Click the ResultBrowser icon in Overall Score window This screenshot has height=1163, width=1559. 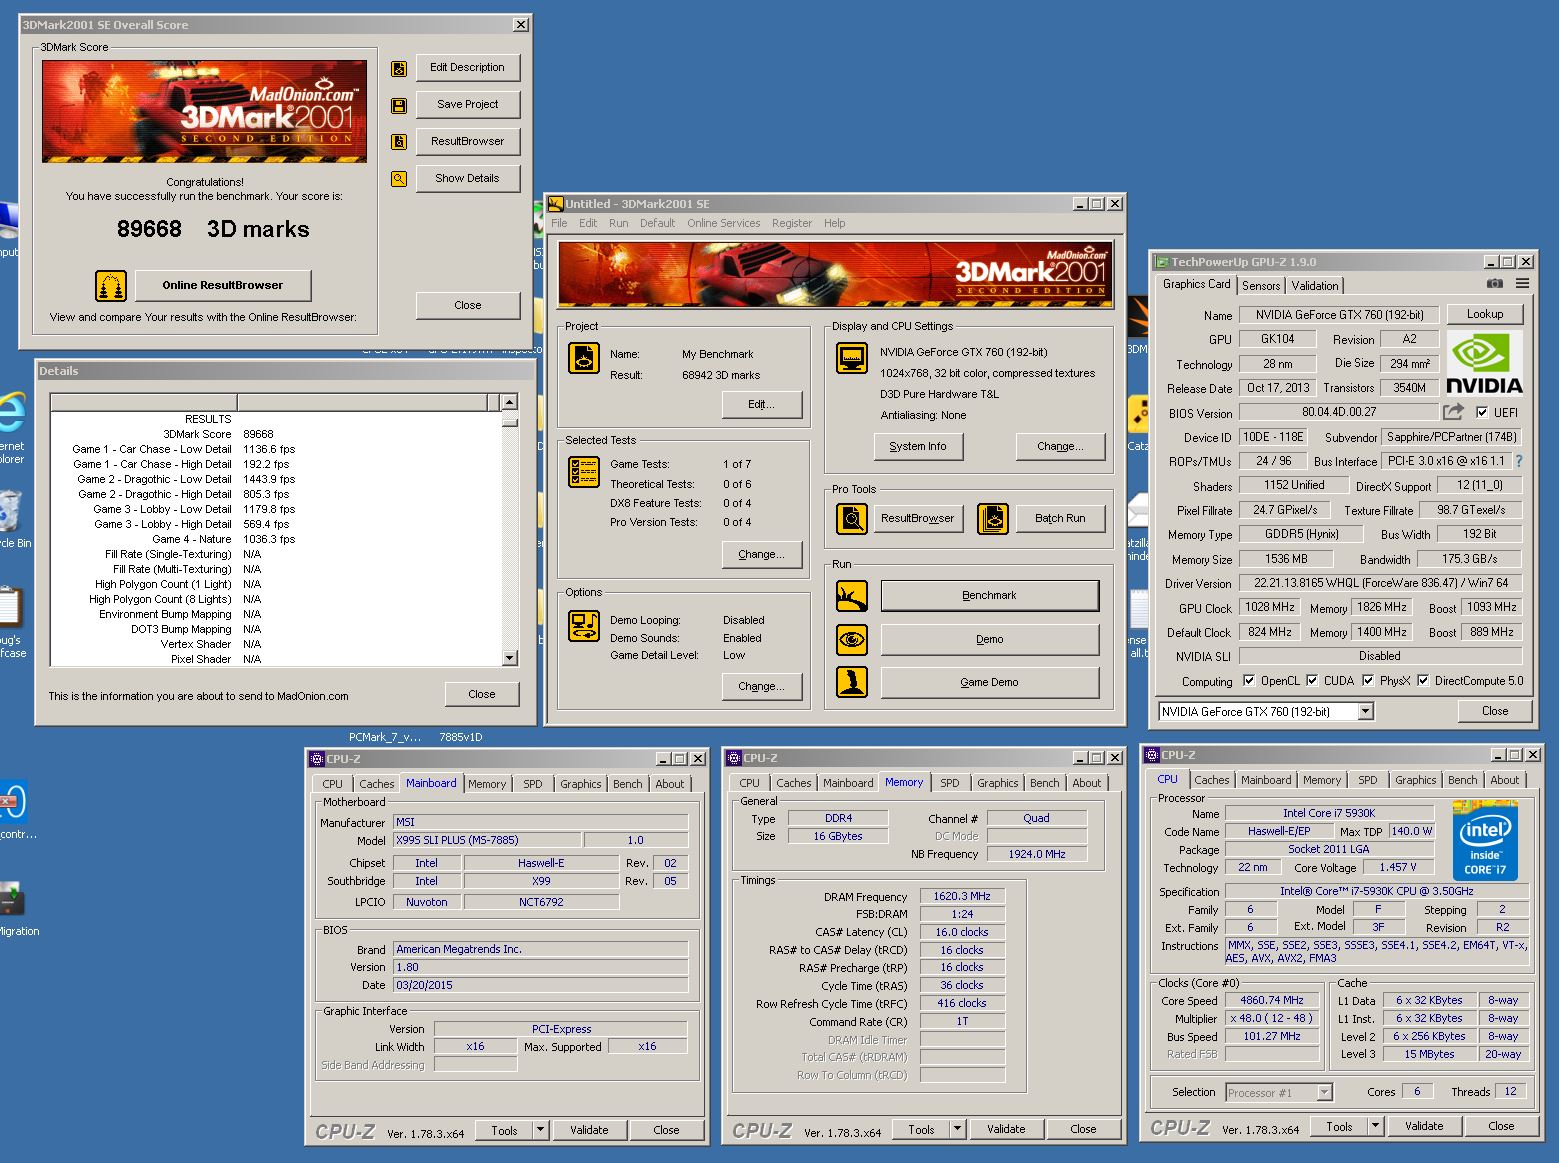click(x=399, y=142)
